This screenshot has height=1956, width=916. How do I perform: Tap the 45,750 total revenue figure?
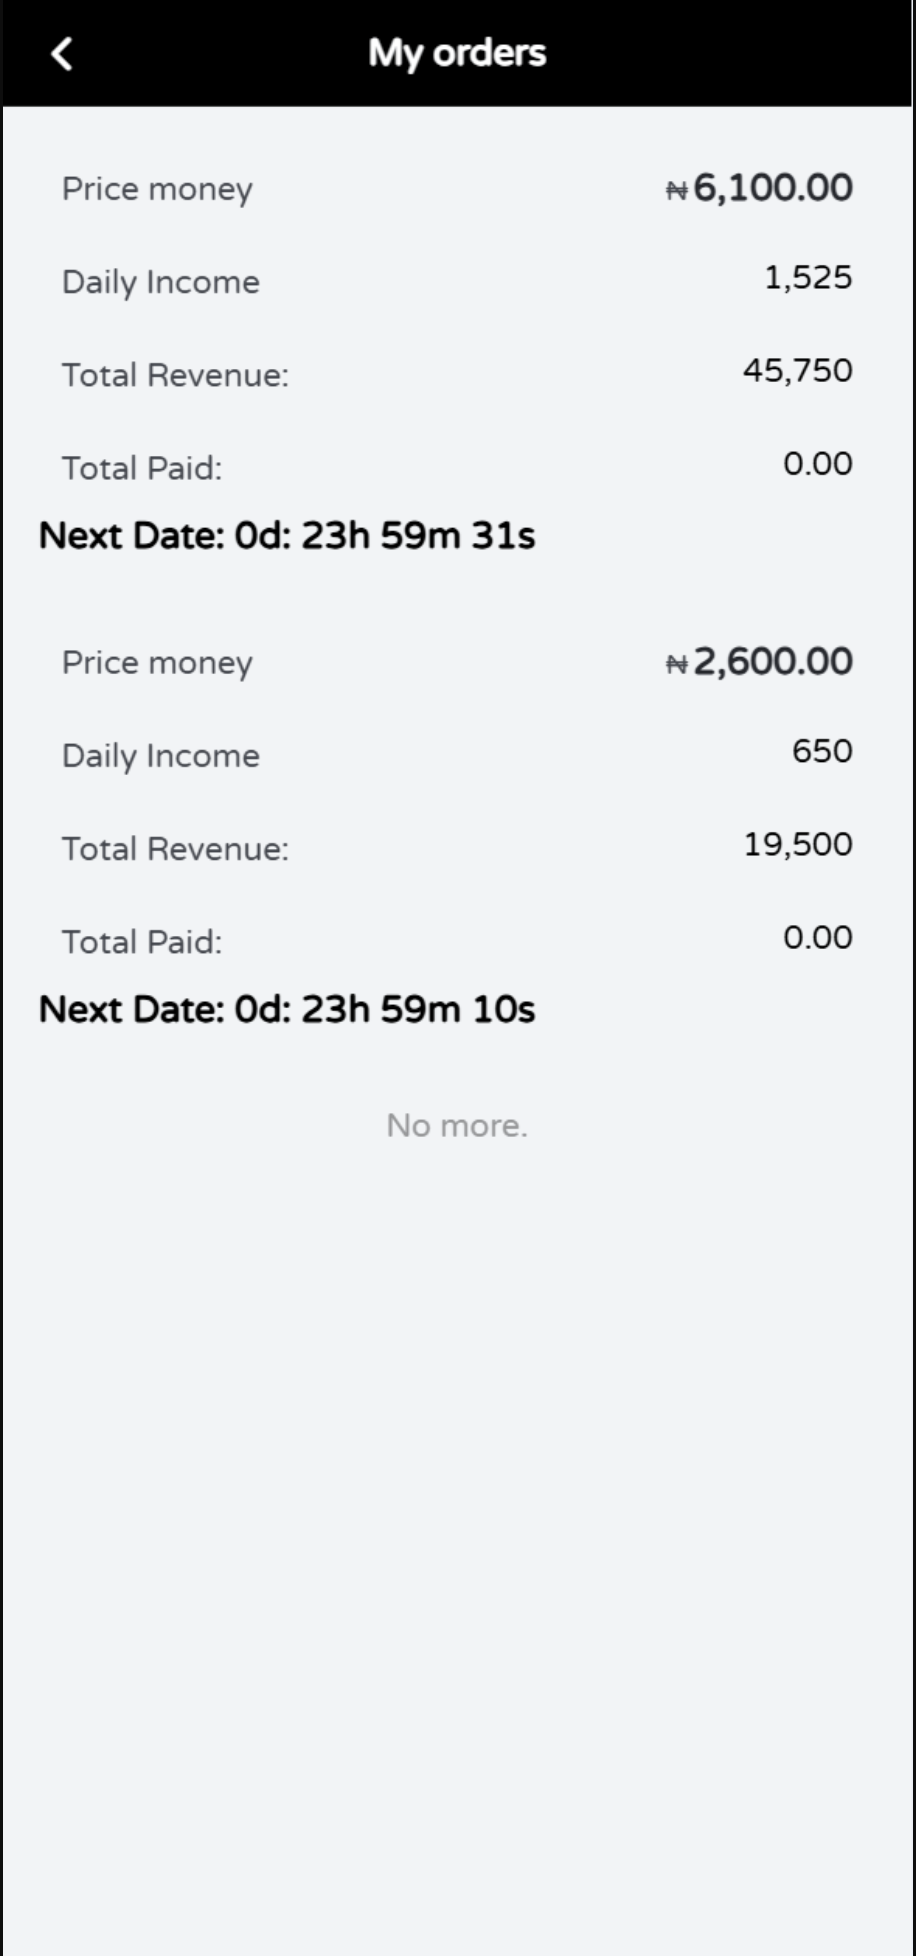[x=797, y=371]
